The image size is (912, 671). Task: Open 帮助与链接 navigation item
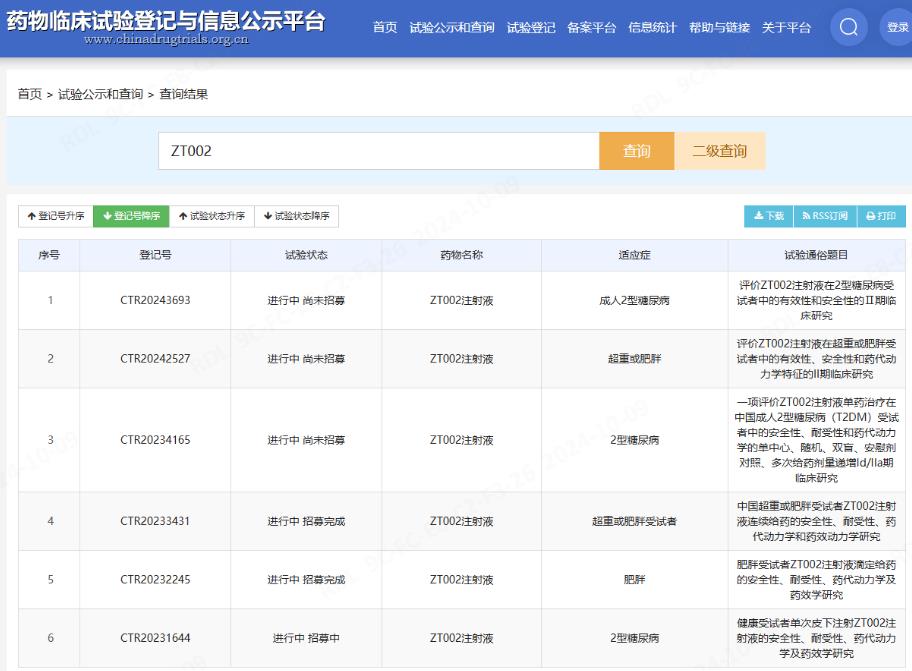[x=719, y=28]
